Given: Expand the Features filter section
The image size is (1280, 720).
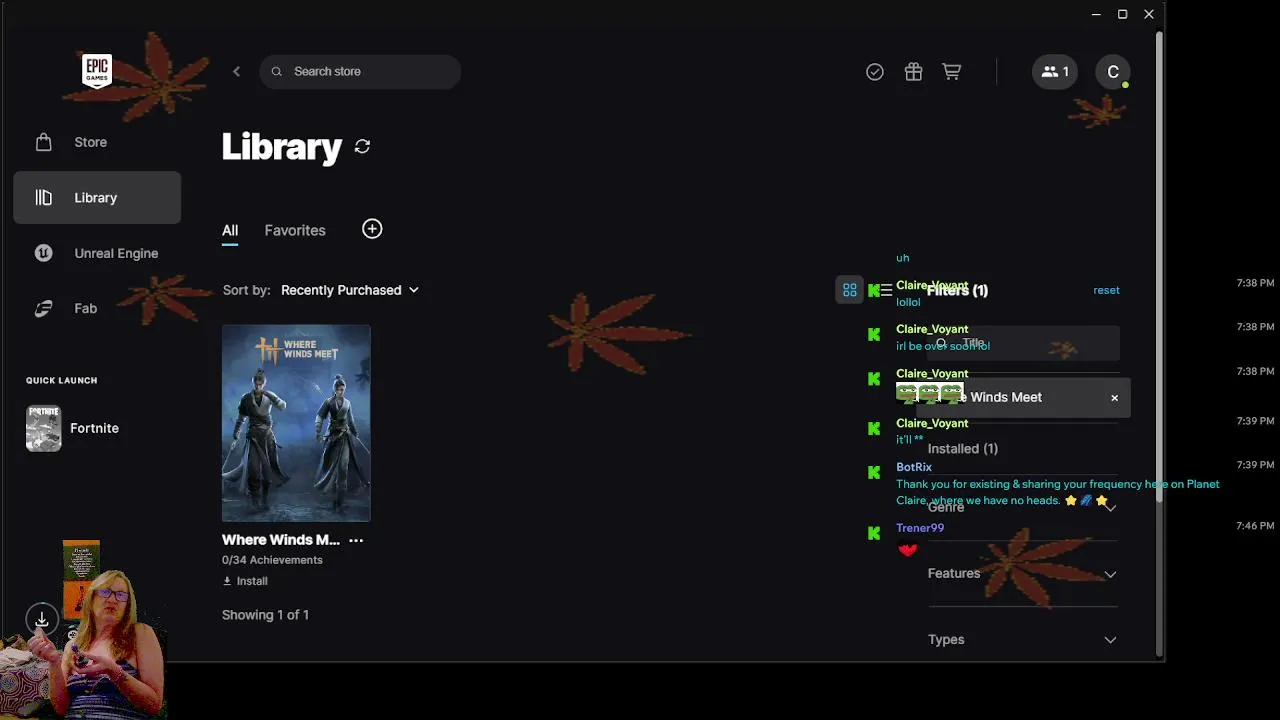Looking at the screenshot, I should click(x=1022, y=574).
